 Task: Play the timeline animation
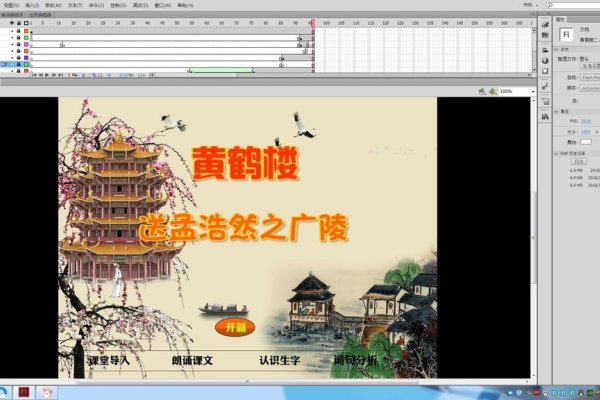[x=47, y=75]
